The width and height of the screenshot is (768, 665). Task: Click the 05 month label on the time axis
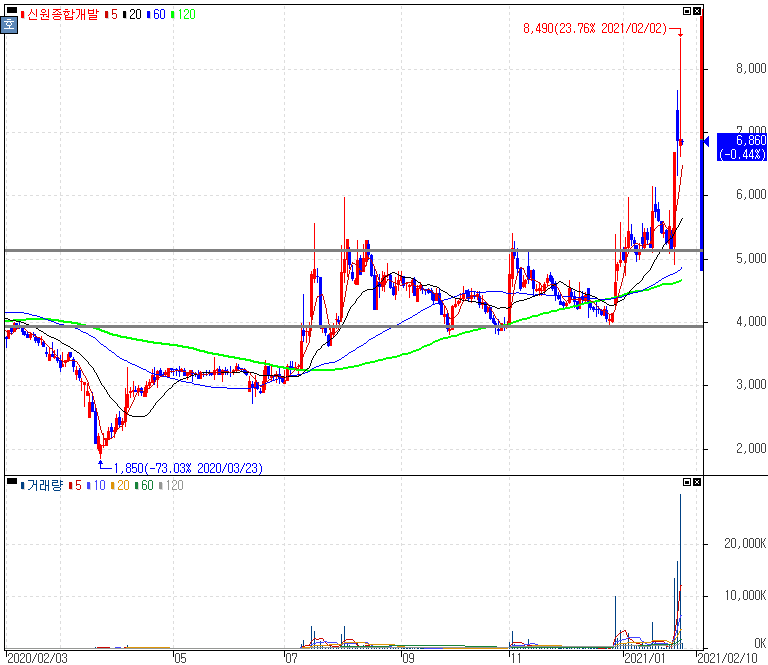pyautogui.click(x=180, y=658)
